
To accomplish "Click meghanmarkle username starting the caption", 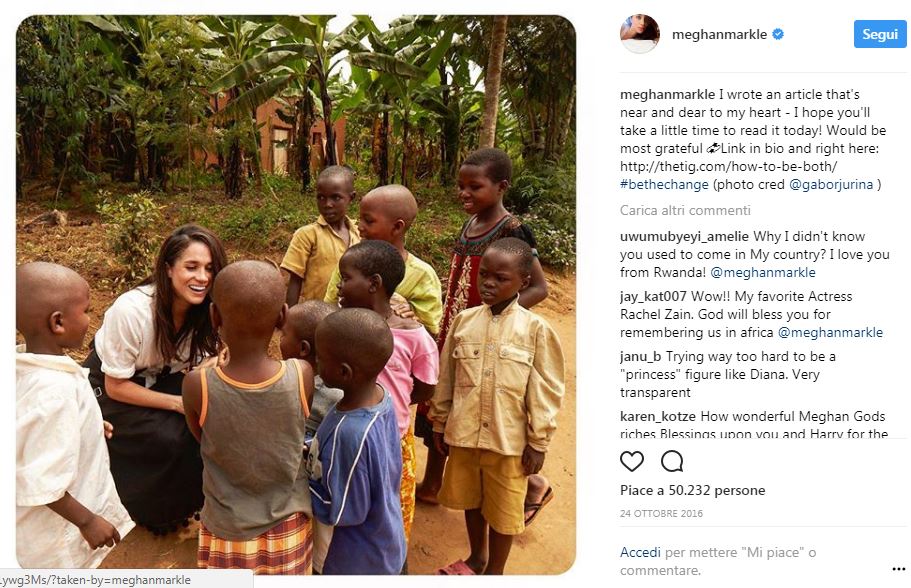I will [x=666, y=95].
